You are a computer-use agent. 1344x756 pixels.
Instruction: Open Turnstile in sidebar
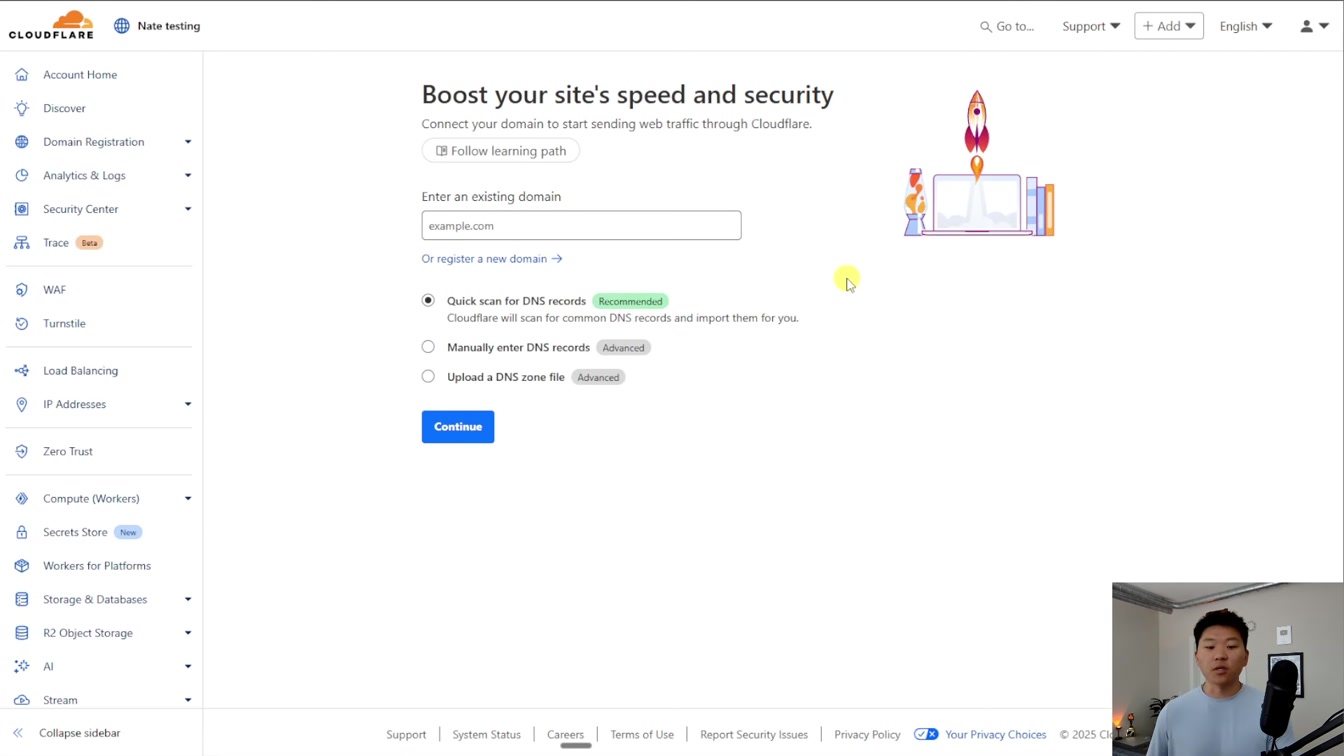(x=64, y=323)
